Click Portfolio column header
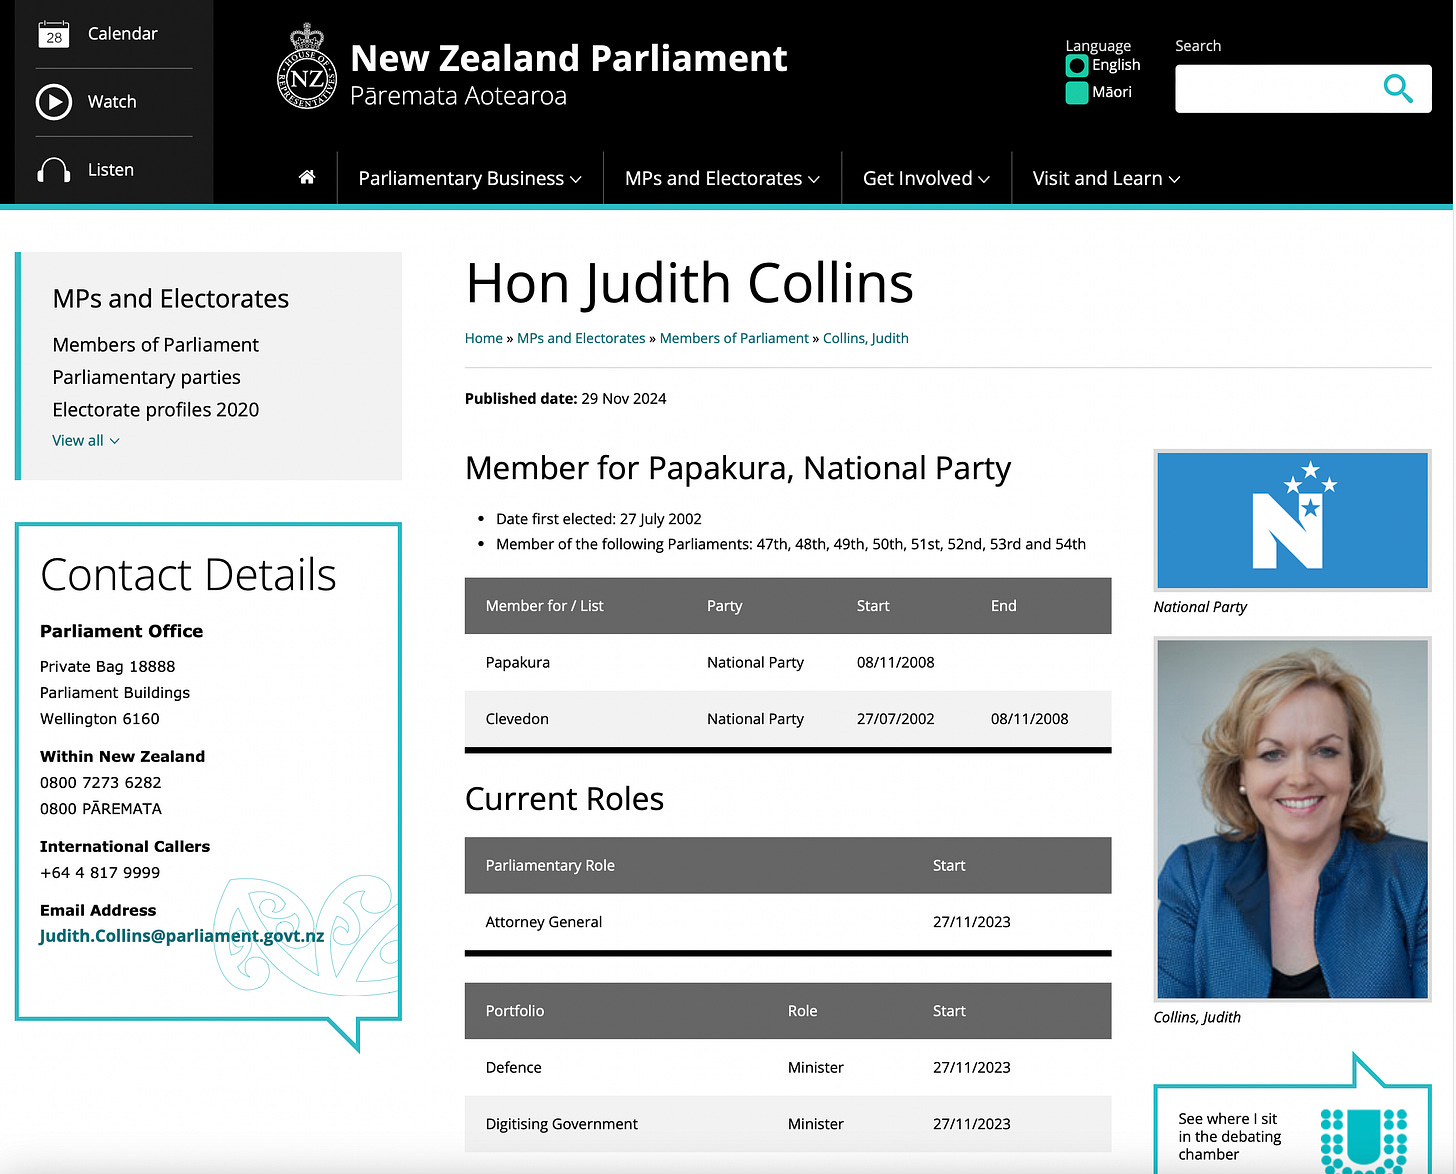The image size is (1456, 1174). click(x=515, y=1011)
